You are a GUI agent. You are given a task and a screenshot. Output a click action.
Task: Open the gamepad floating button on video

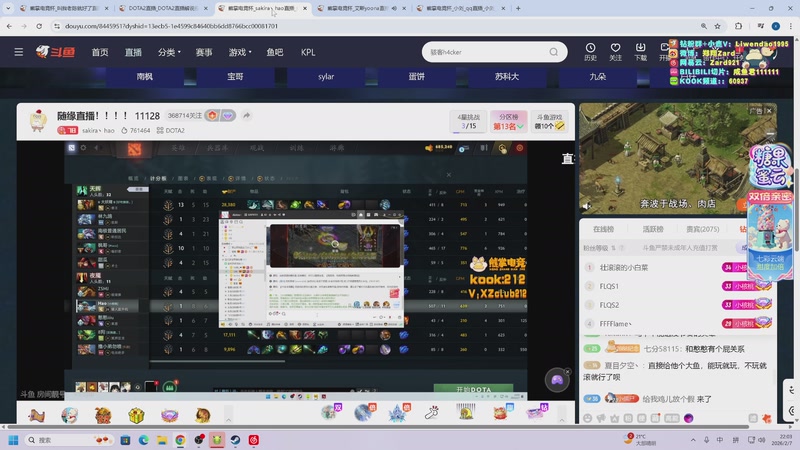tap(557, 380)
